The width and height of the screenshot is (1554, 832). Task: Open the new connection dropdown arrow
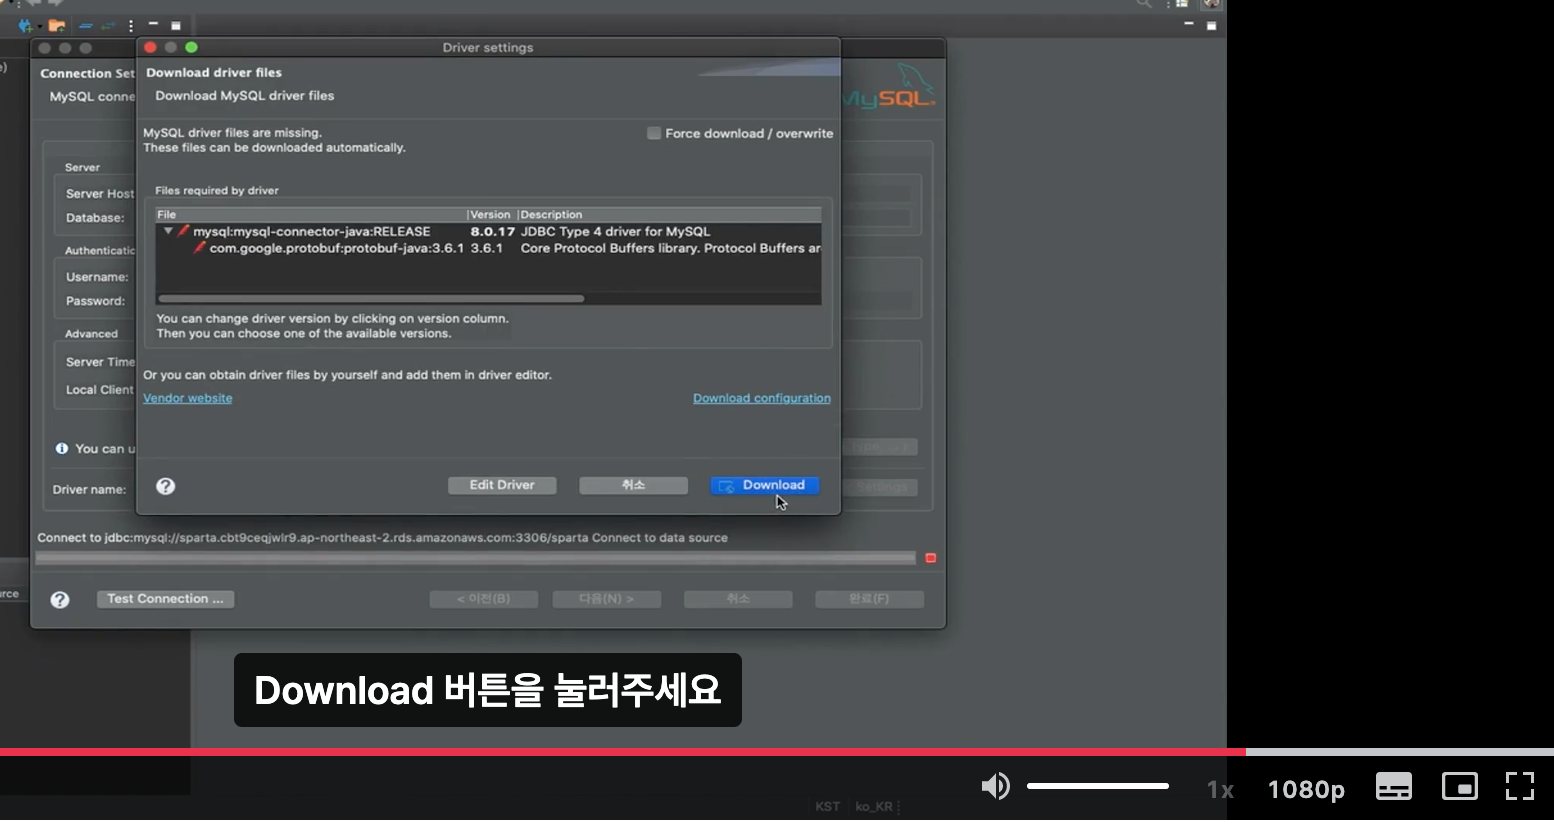[39, 26]
